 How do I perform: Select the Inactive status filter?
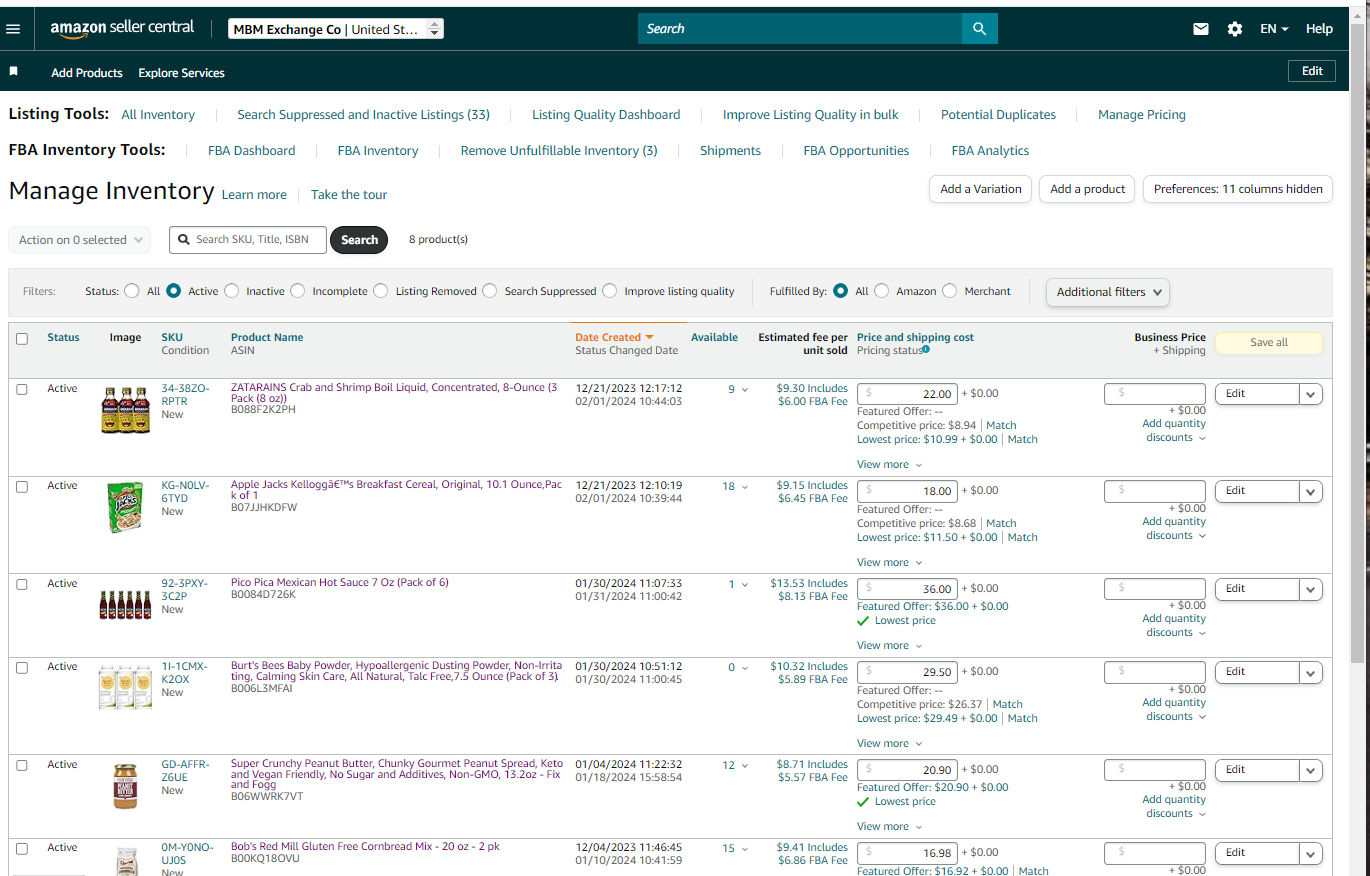point(232,291)
